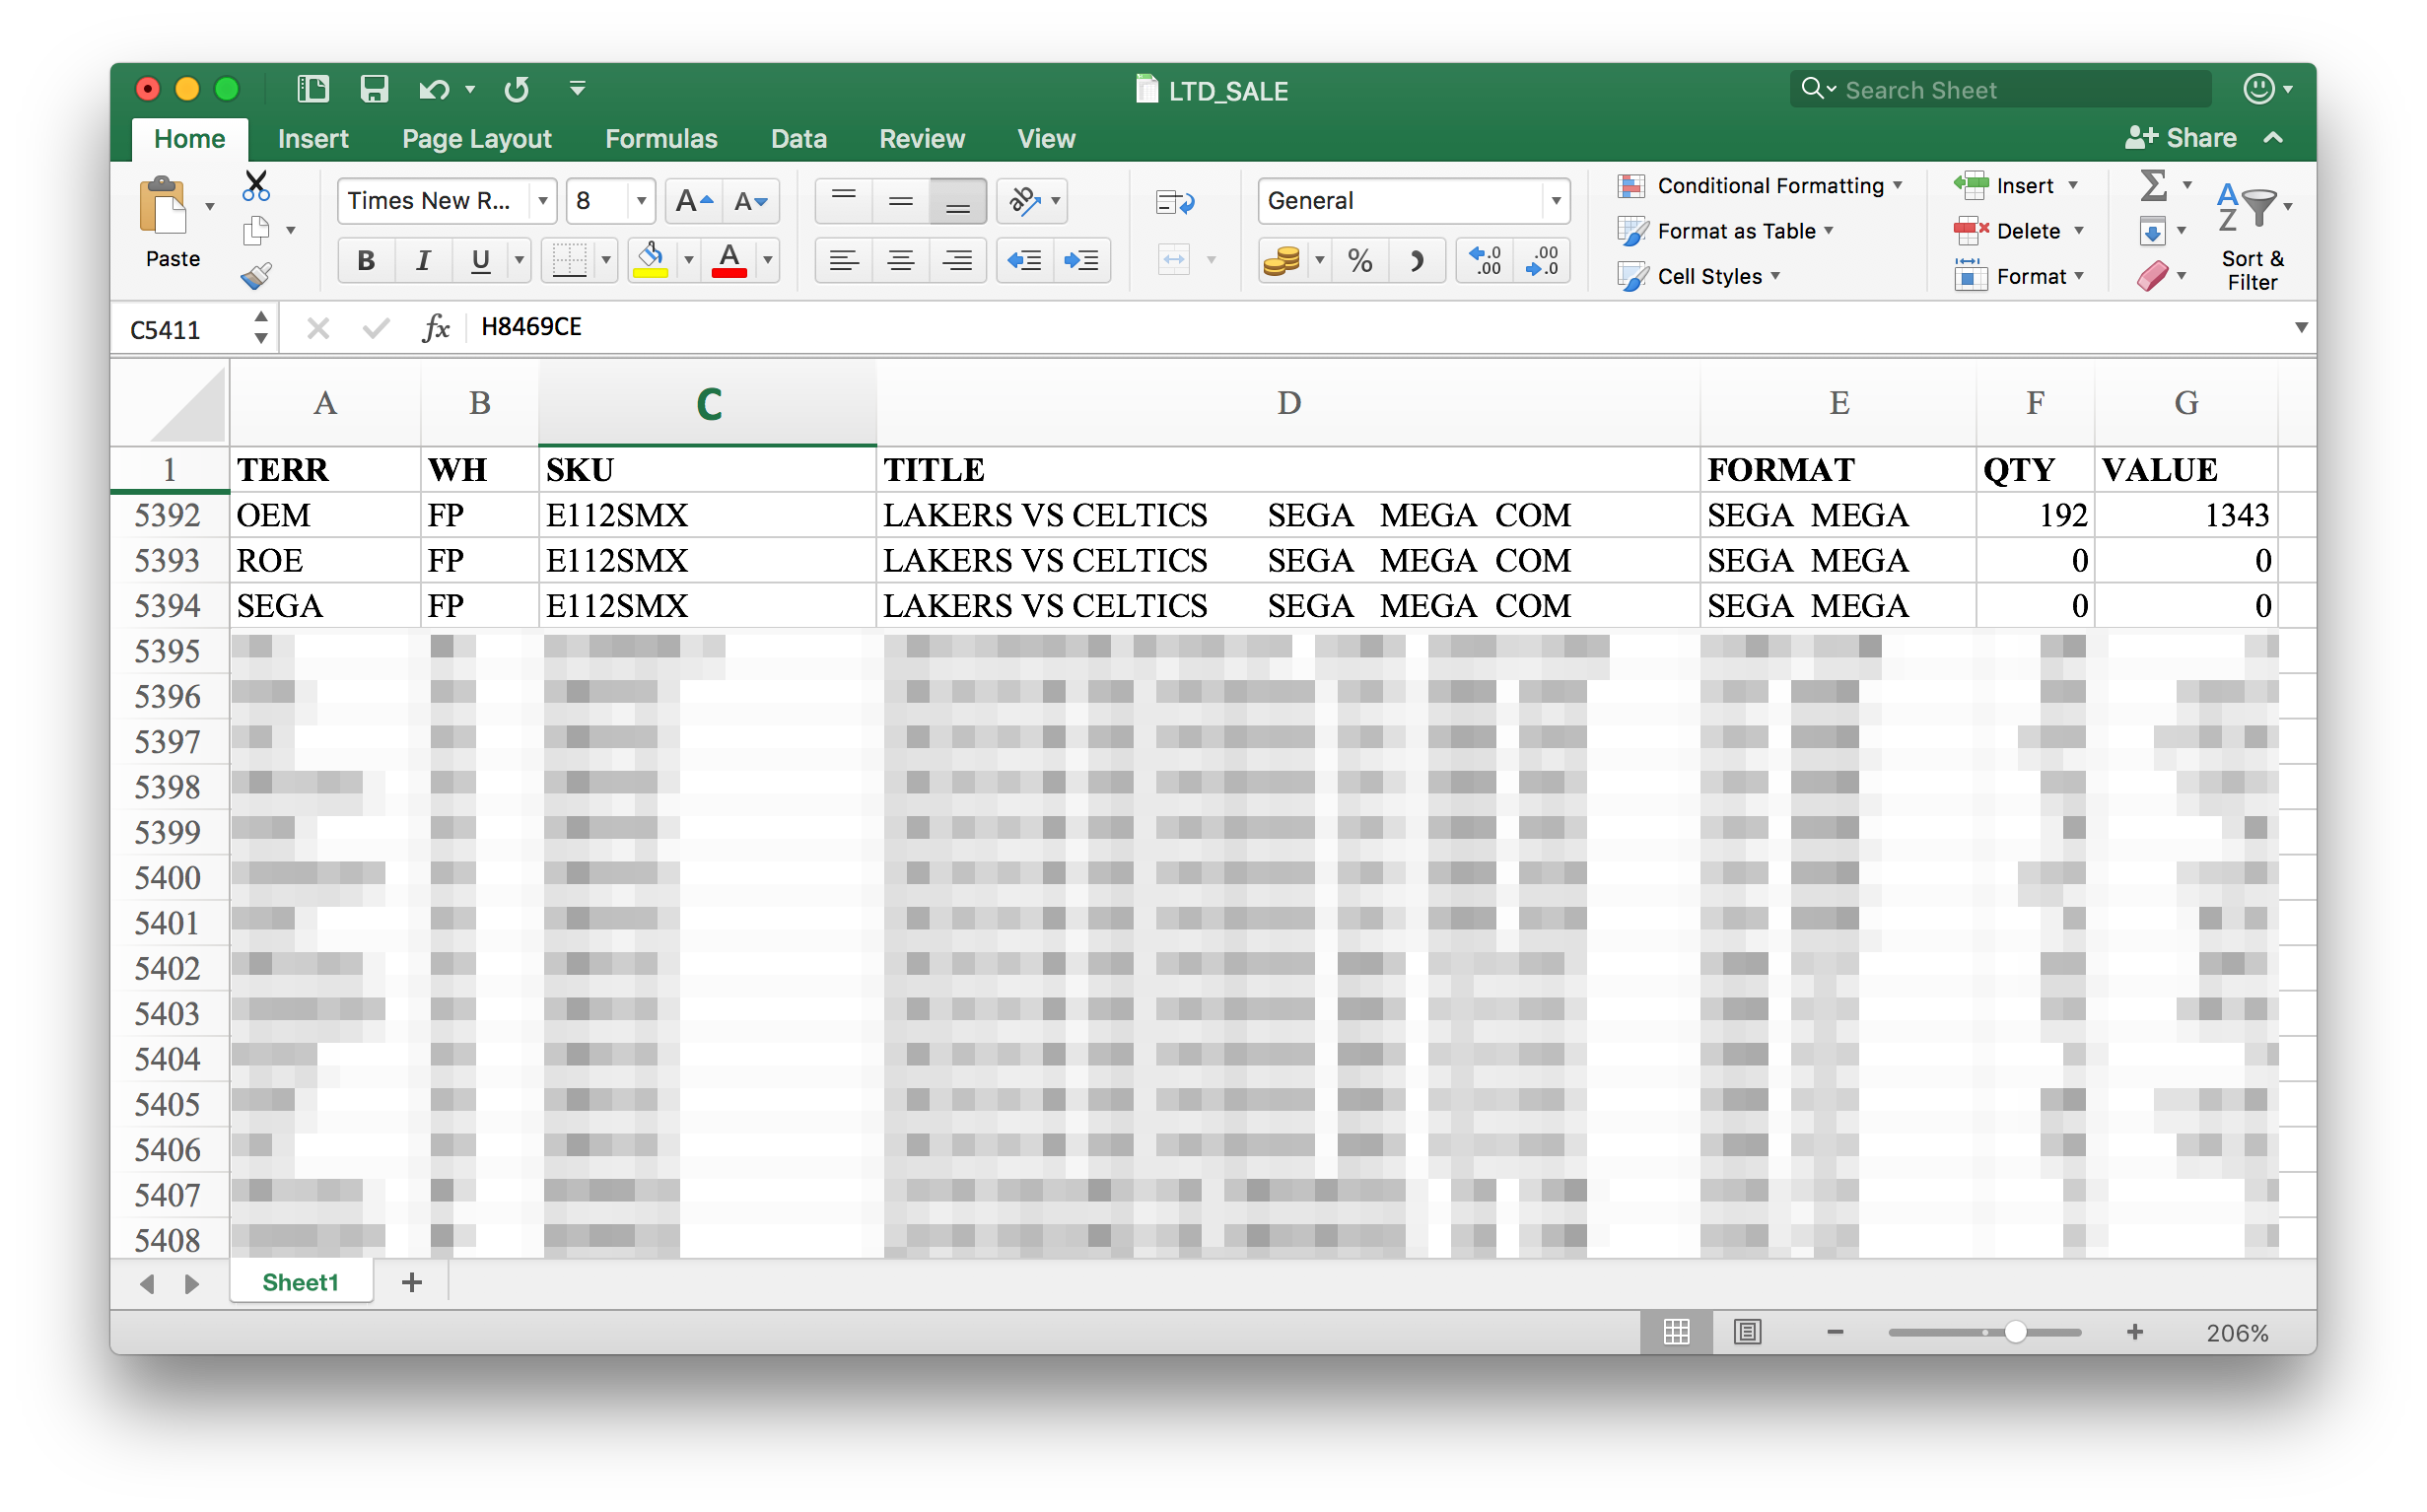This screenshot has height=1512, width=2427.
Task: Open the Formulas ribbon tab
Action: [661, 139]
